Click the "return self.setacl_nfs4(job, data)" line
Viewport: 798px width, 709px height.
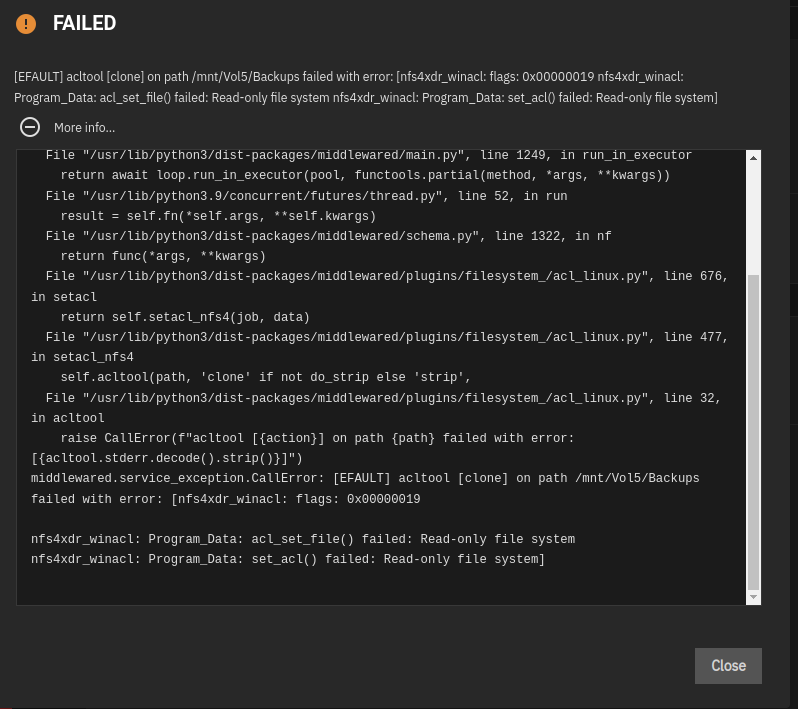(x=185, y=317)
